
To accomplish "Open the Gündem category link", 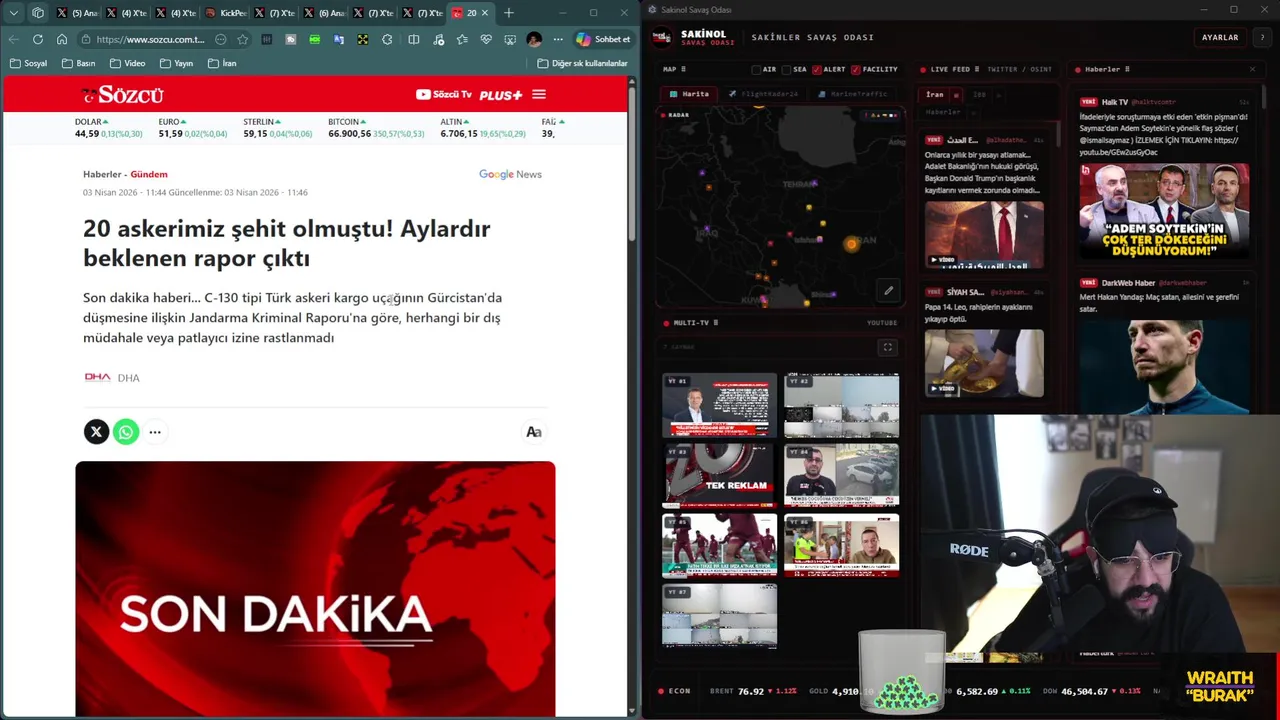I will (148, 174).
